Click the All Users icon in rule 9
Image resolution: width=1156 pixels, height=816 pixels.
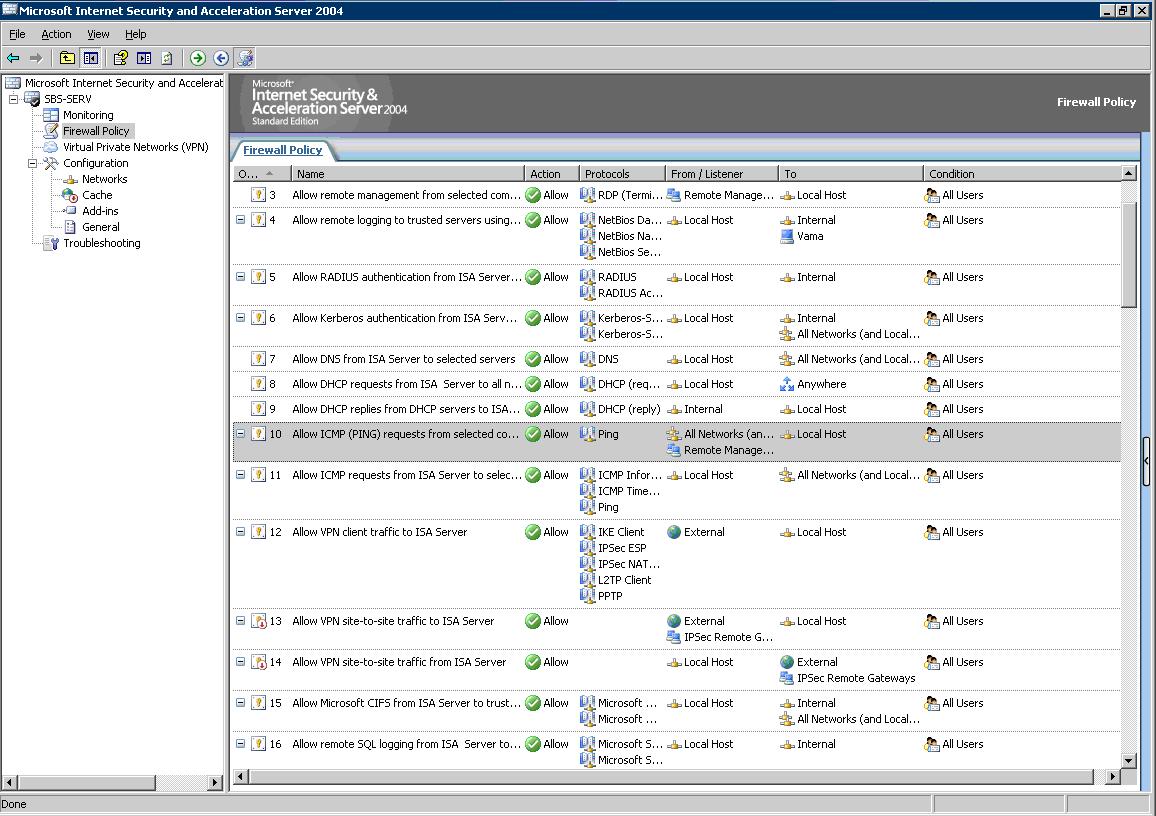(932, 409)
